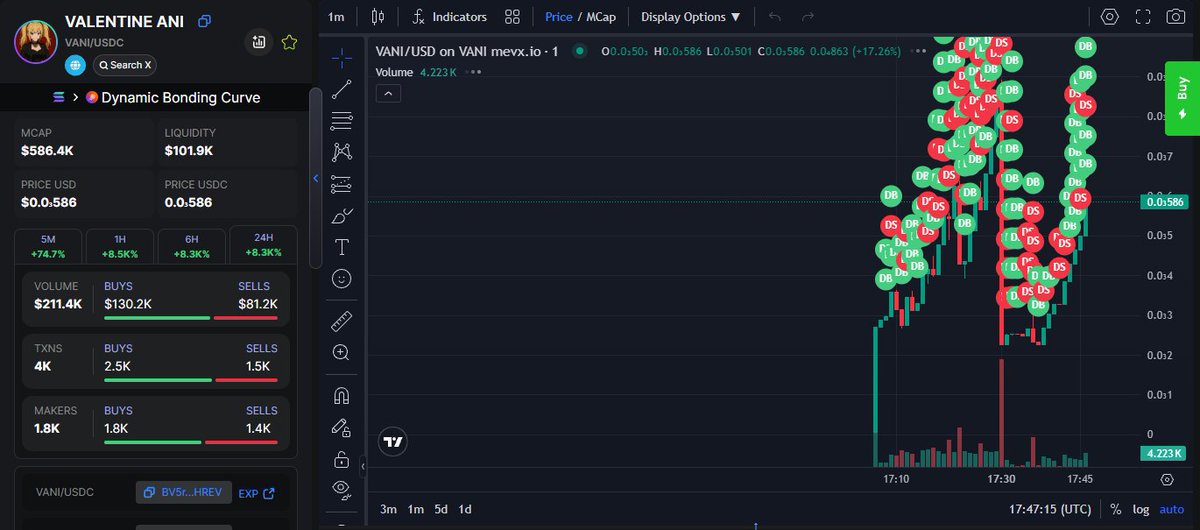
Task: Select the crosshair cursor tool
Action: (342, 56)
